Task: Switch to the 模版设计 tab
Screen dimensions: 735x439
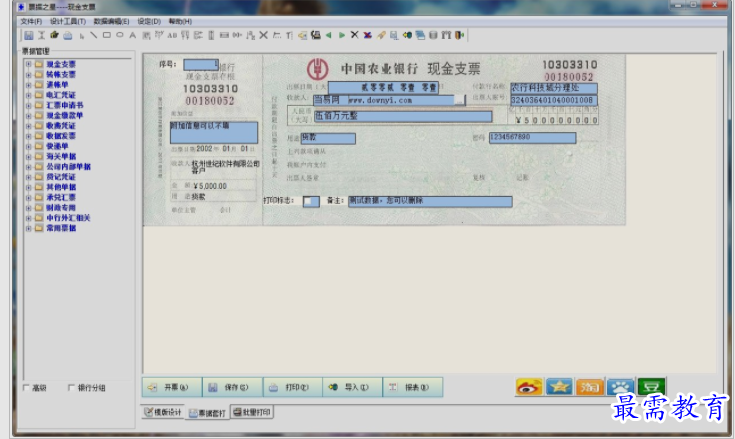Action: pos(163,412)
